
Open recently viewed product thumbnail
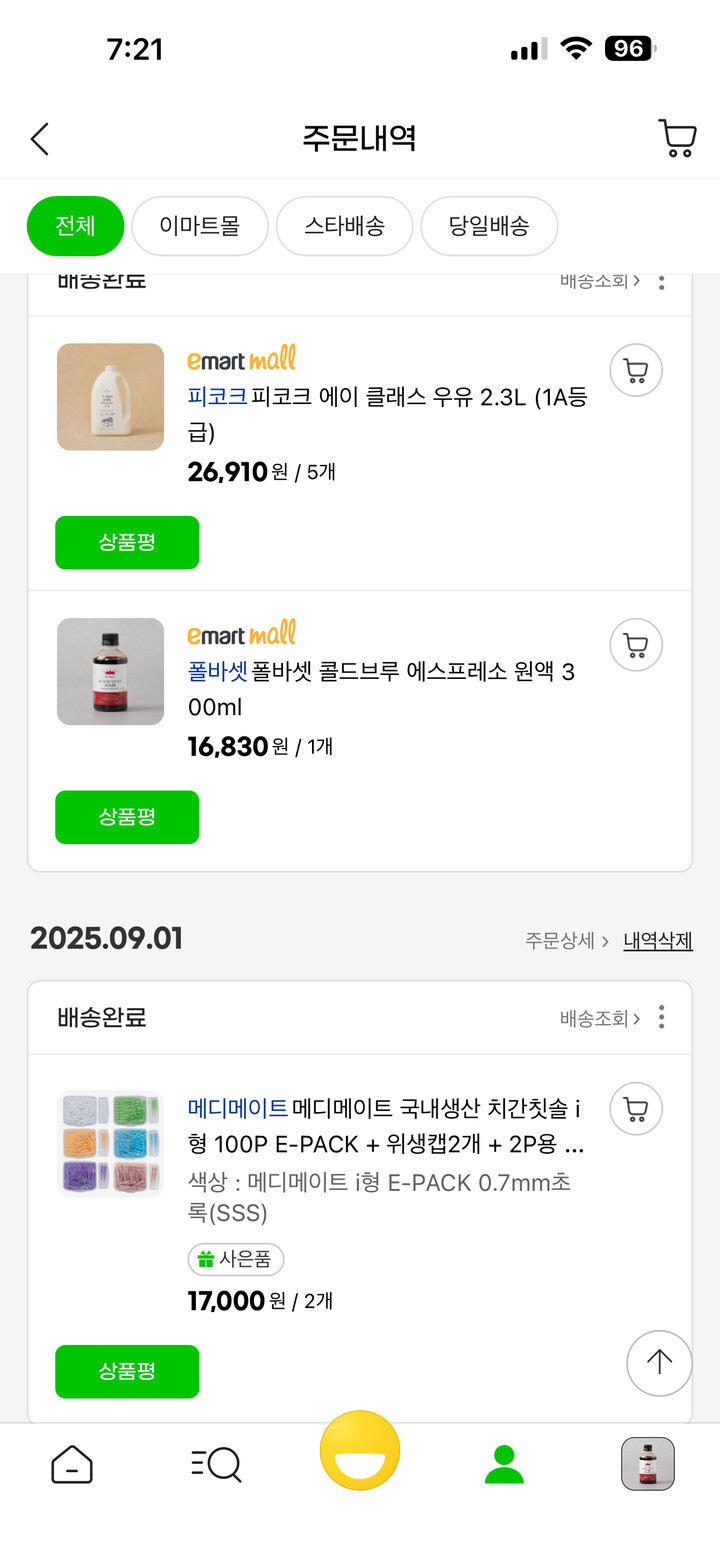tap(648, 1465)
